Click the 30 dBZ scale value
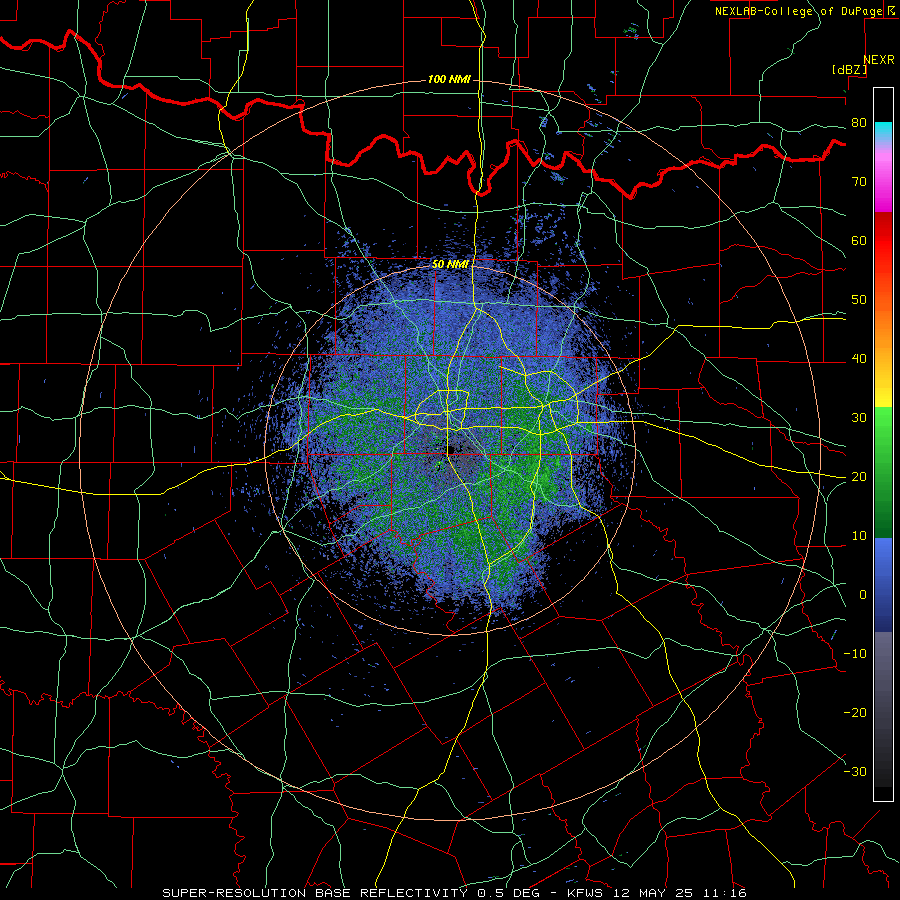The width and height of the screenshot is (900, 900). pyautogui.click(x=859, y=417)
